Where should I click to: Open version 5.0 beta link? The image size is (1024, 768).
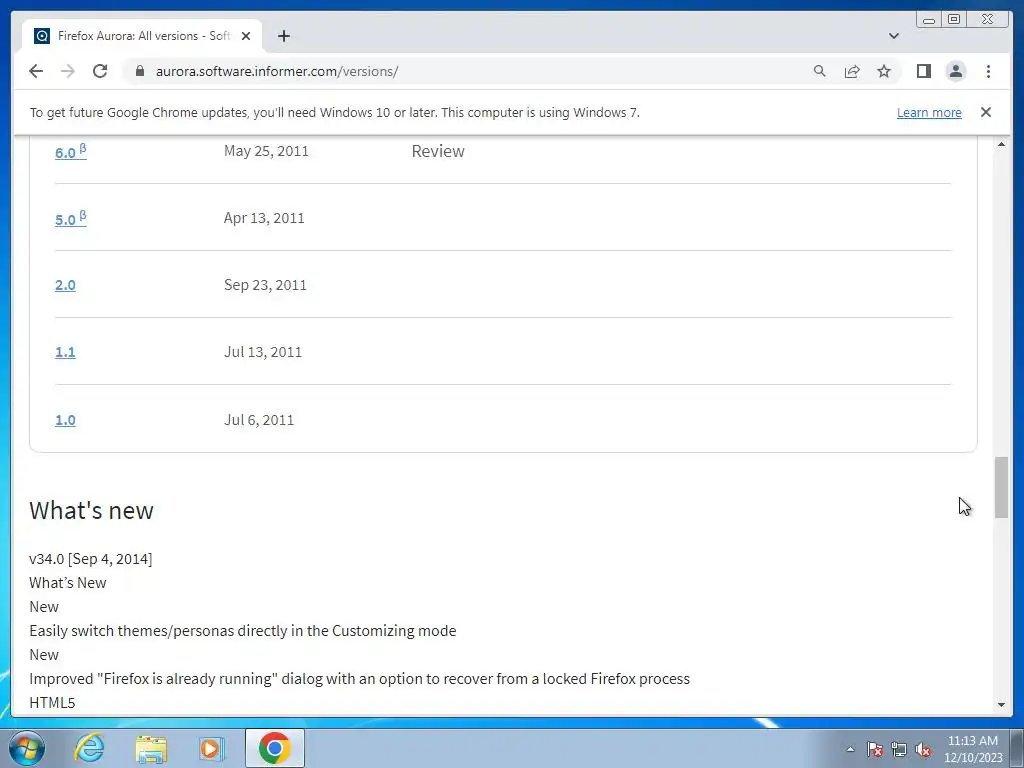[x=71, y=218]
